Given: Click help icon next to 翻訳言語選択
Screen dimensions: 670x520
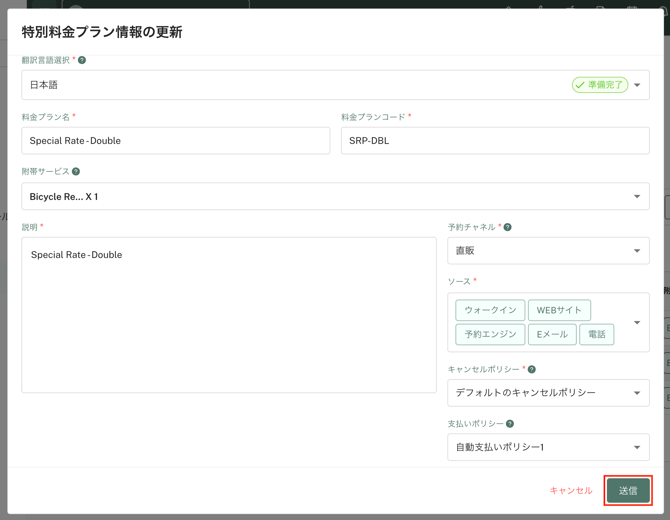Looking at the screenshot, I should coord(82,61).
